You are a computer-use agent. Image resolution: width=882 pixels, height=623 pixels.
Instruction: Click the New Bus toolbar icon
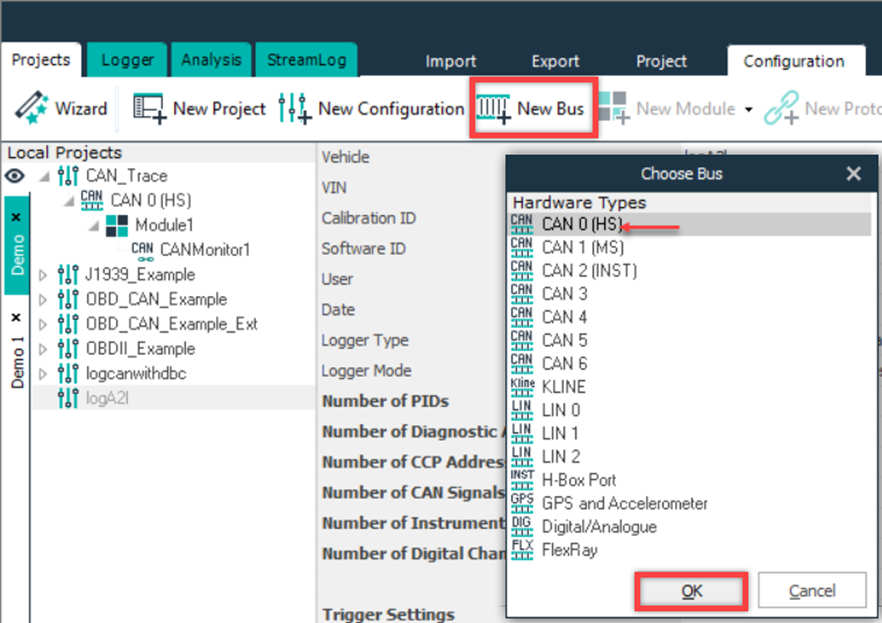pos(492,108)
